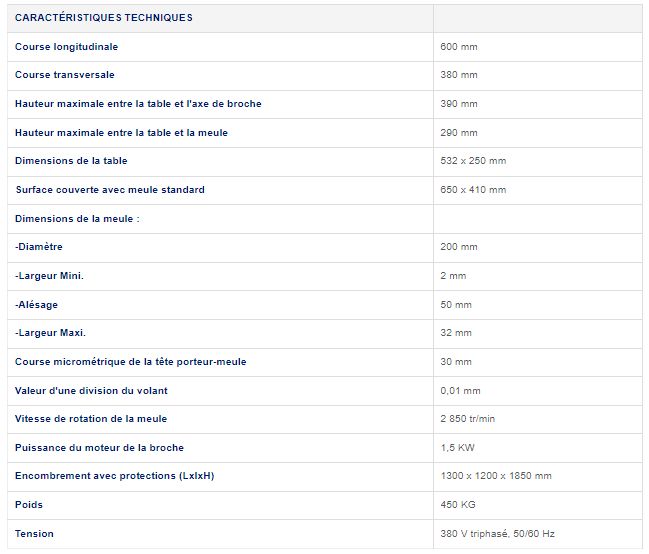Select 'Surface couverte avec meule standard' row
Screen dimensions: 649x554
click(x=110, y=190)
